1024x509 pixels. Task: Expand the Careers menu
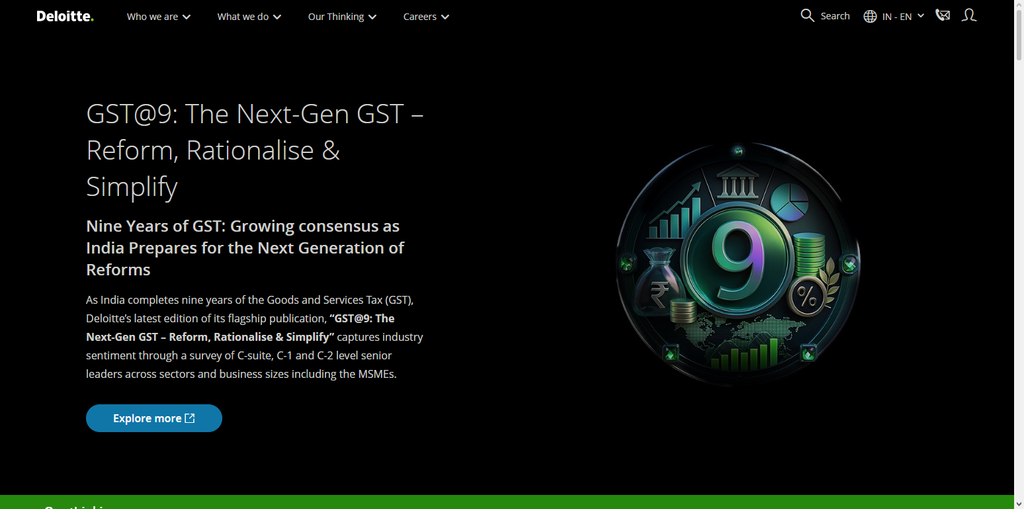click(426, 16)
